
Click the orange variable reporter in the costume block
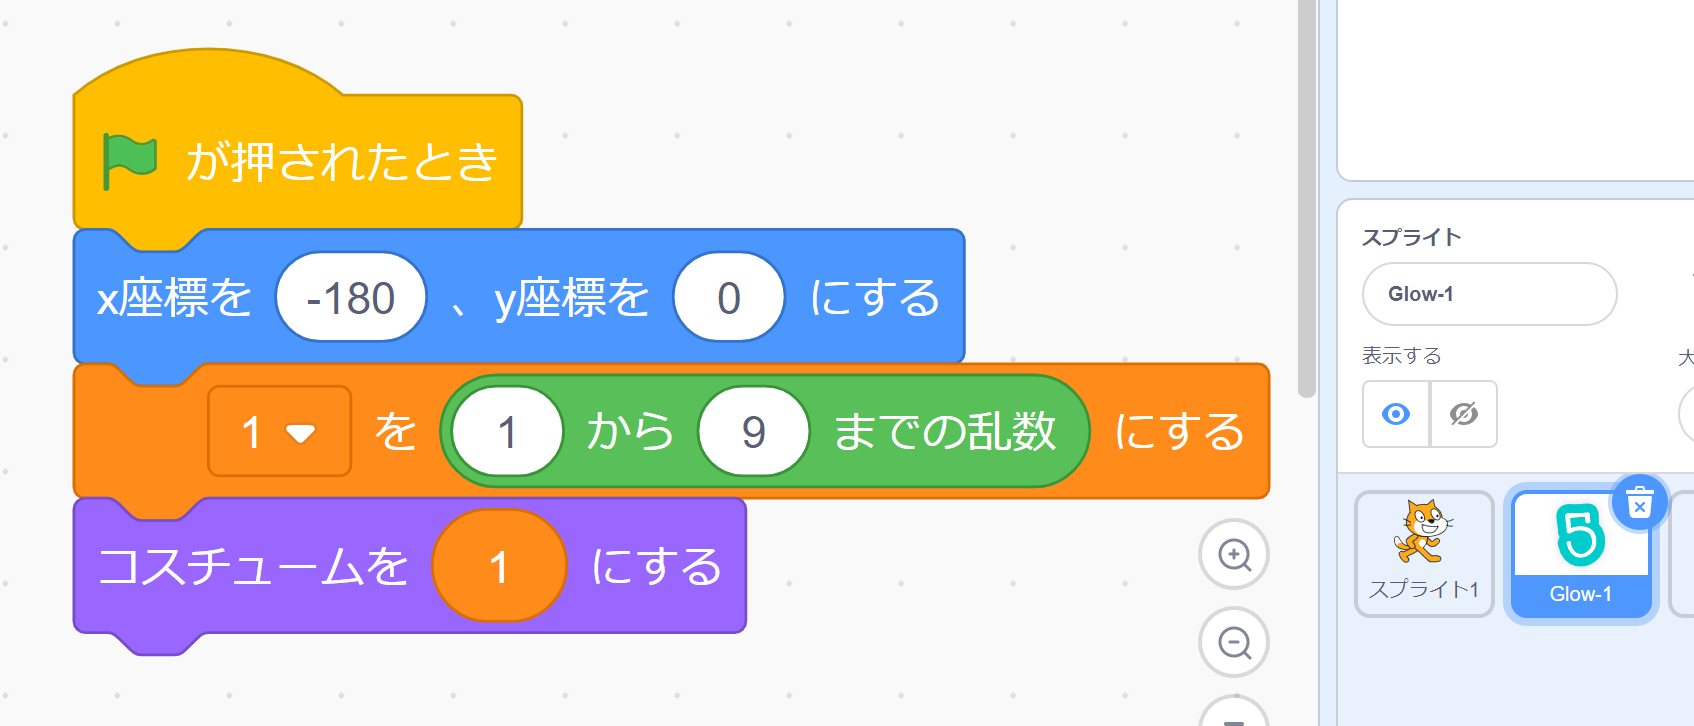tap(499, 567)
